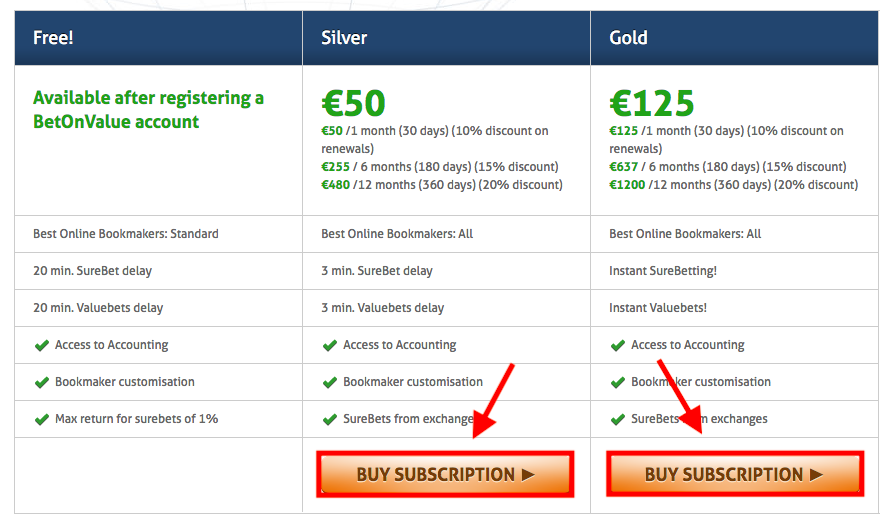Click Available after registering a BetOnValue account
This screenshot has width=894, height=529.
point(148,109)
